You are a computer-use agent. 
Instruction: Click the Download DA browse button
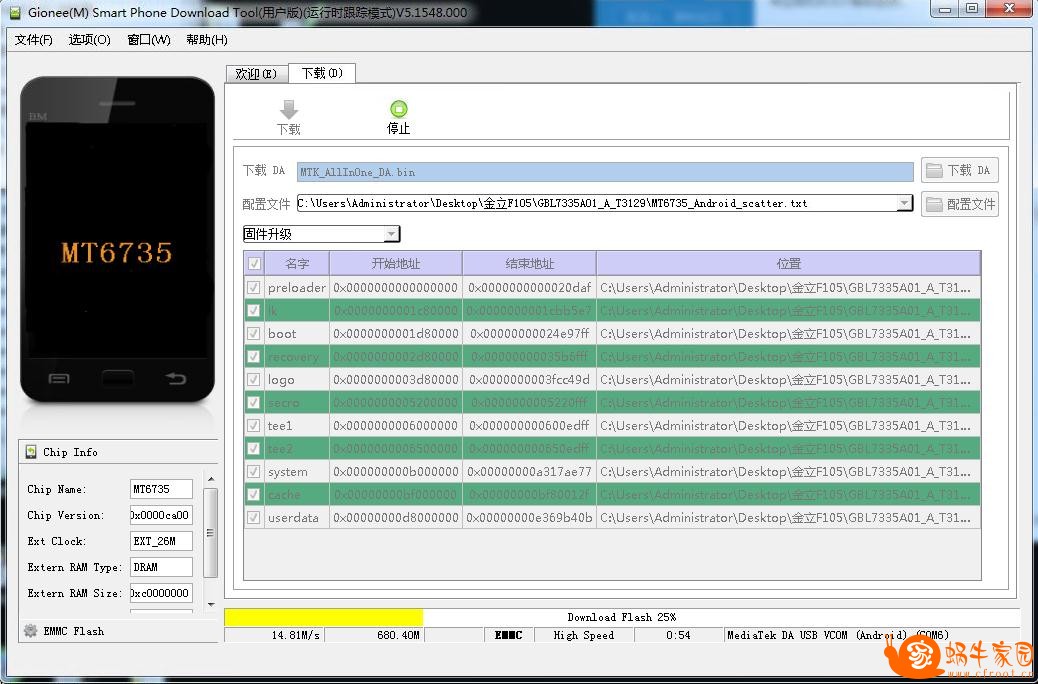[x=959, y=171]
